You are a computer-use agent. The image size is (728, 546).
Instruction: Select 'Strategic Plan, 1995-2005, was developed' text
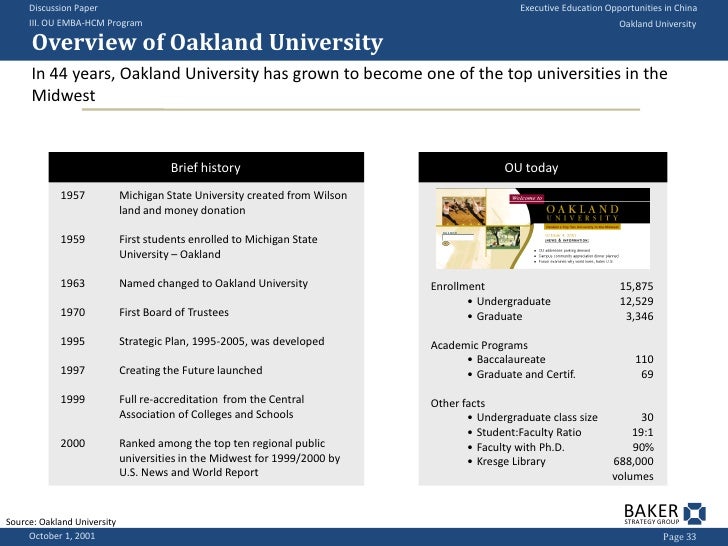point(221,341)
